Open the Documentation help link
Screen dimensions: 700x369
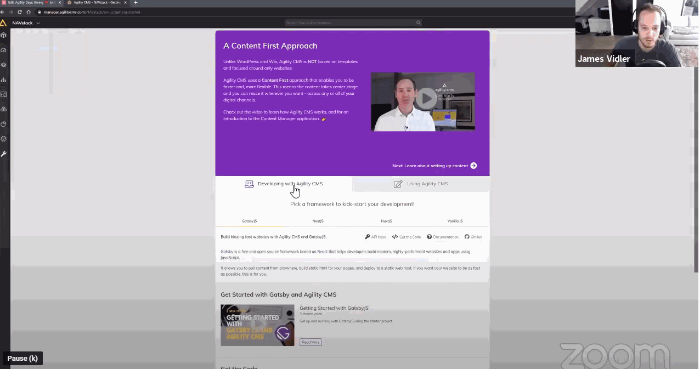point(442,237)
